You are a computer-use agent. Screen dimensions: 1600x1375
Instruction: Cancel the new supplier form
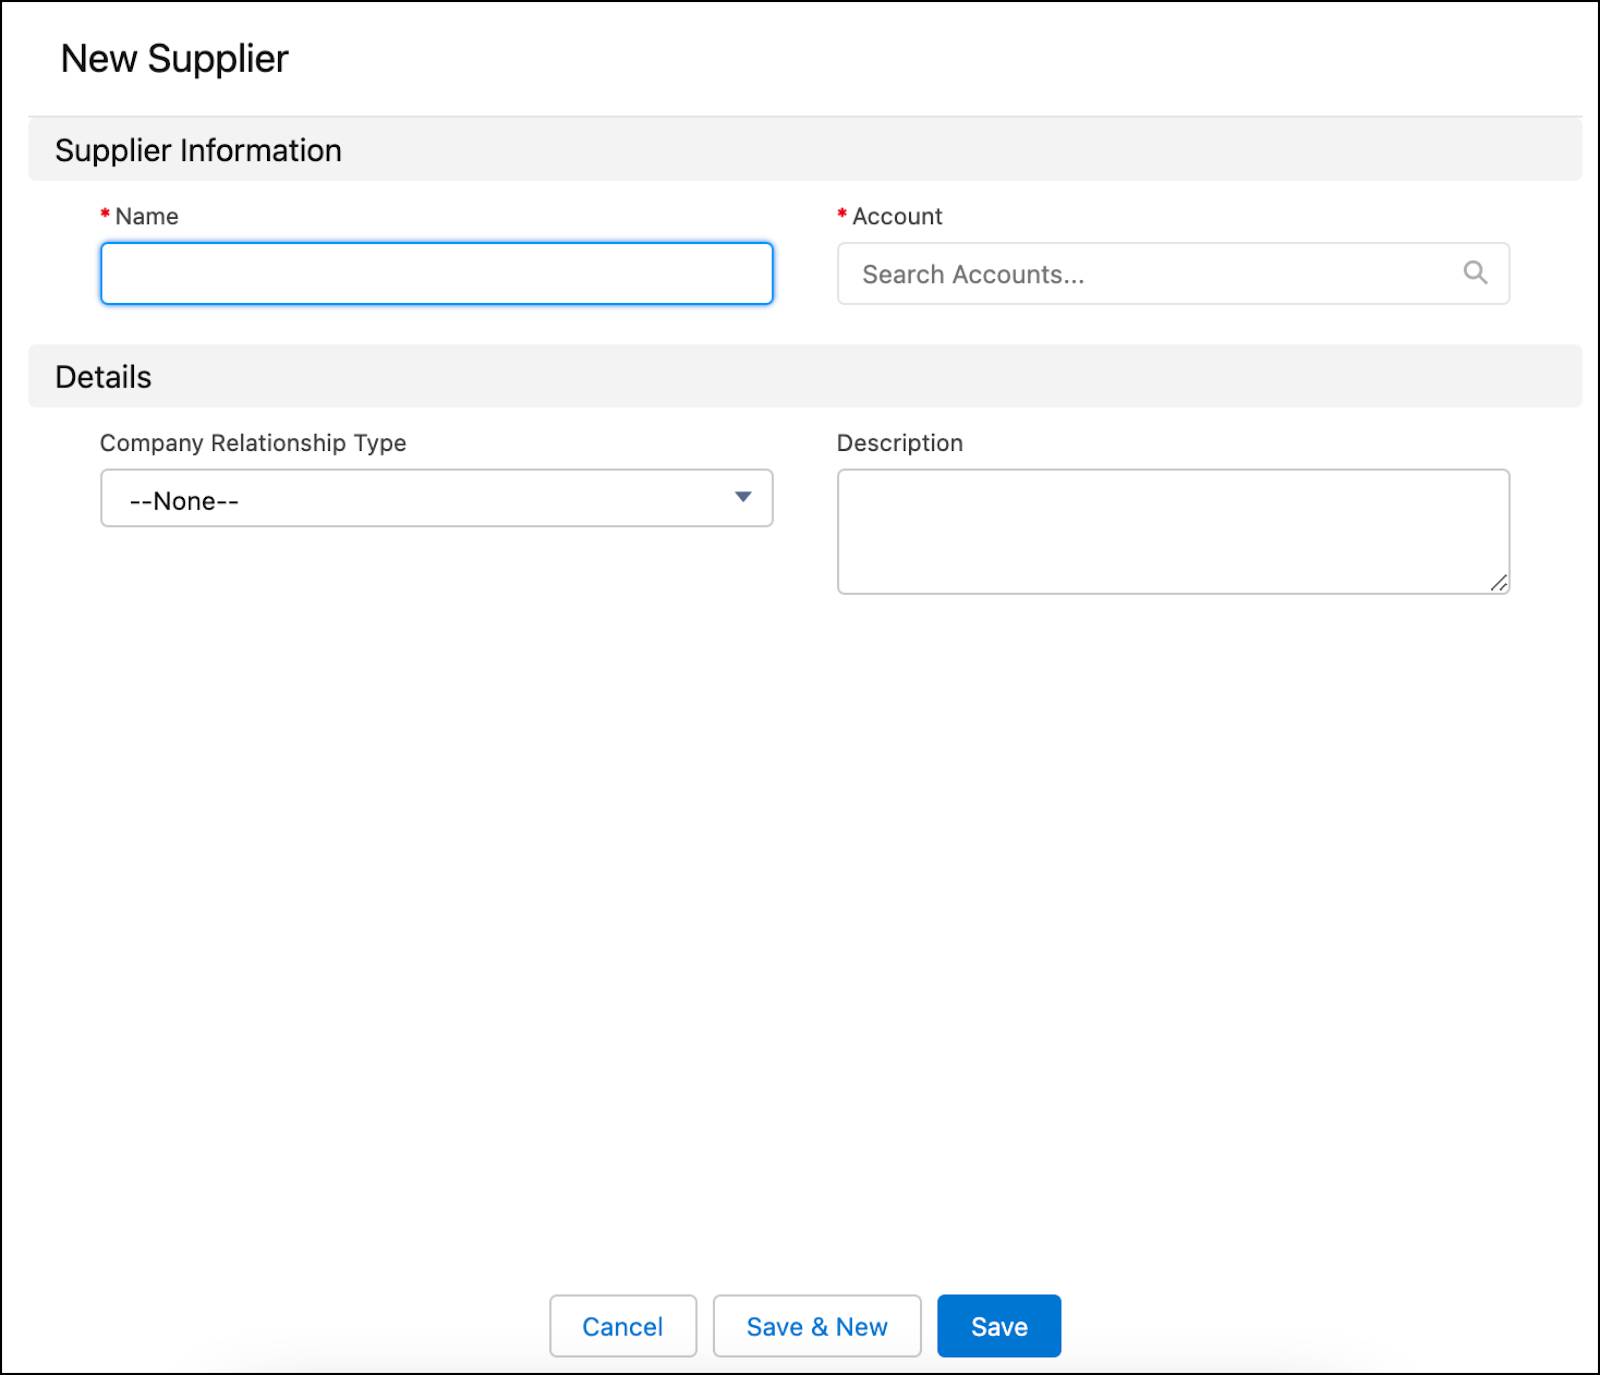pyautogui.click(x=623, y=1326)
